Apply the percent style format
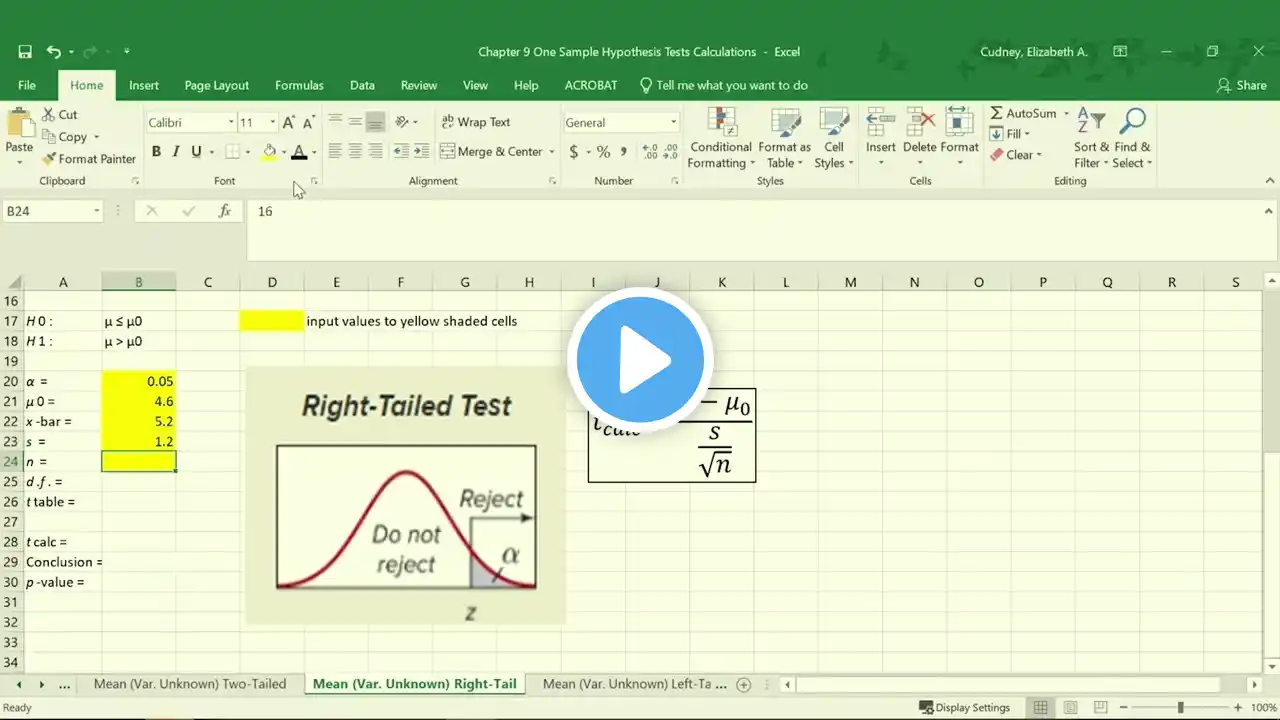 tap(603, 152)
